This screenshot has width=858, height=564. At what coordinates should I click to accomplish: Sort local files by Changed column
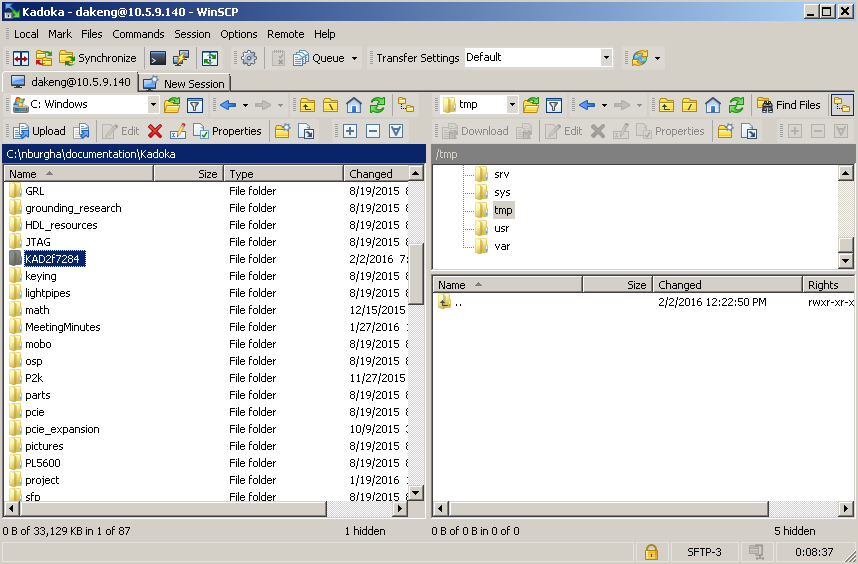click(375, 174)
